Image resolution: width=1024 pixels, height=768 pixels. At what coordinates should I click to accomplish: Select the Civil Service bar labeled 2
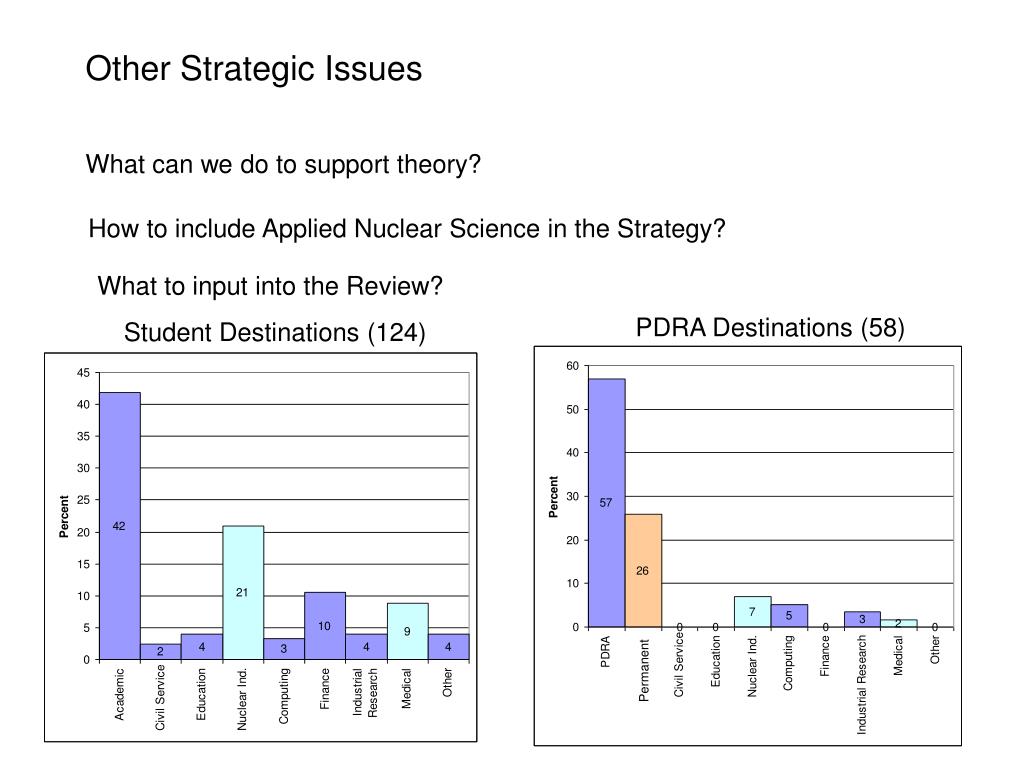(161, 652)
